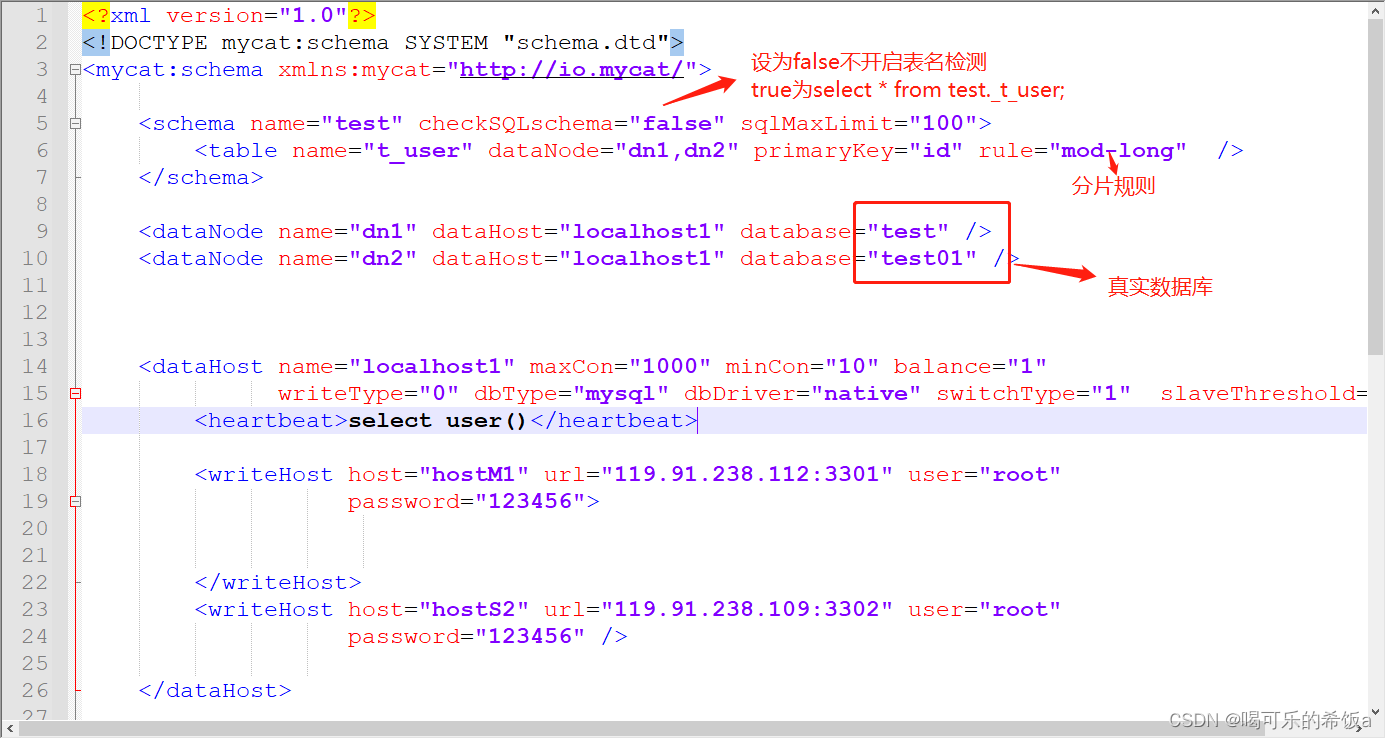Click the "select user()" heartbeat statement
Image resolution: width=1386 pixels, height=739 pixels.
coord(439,421)
